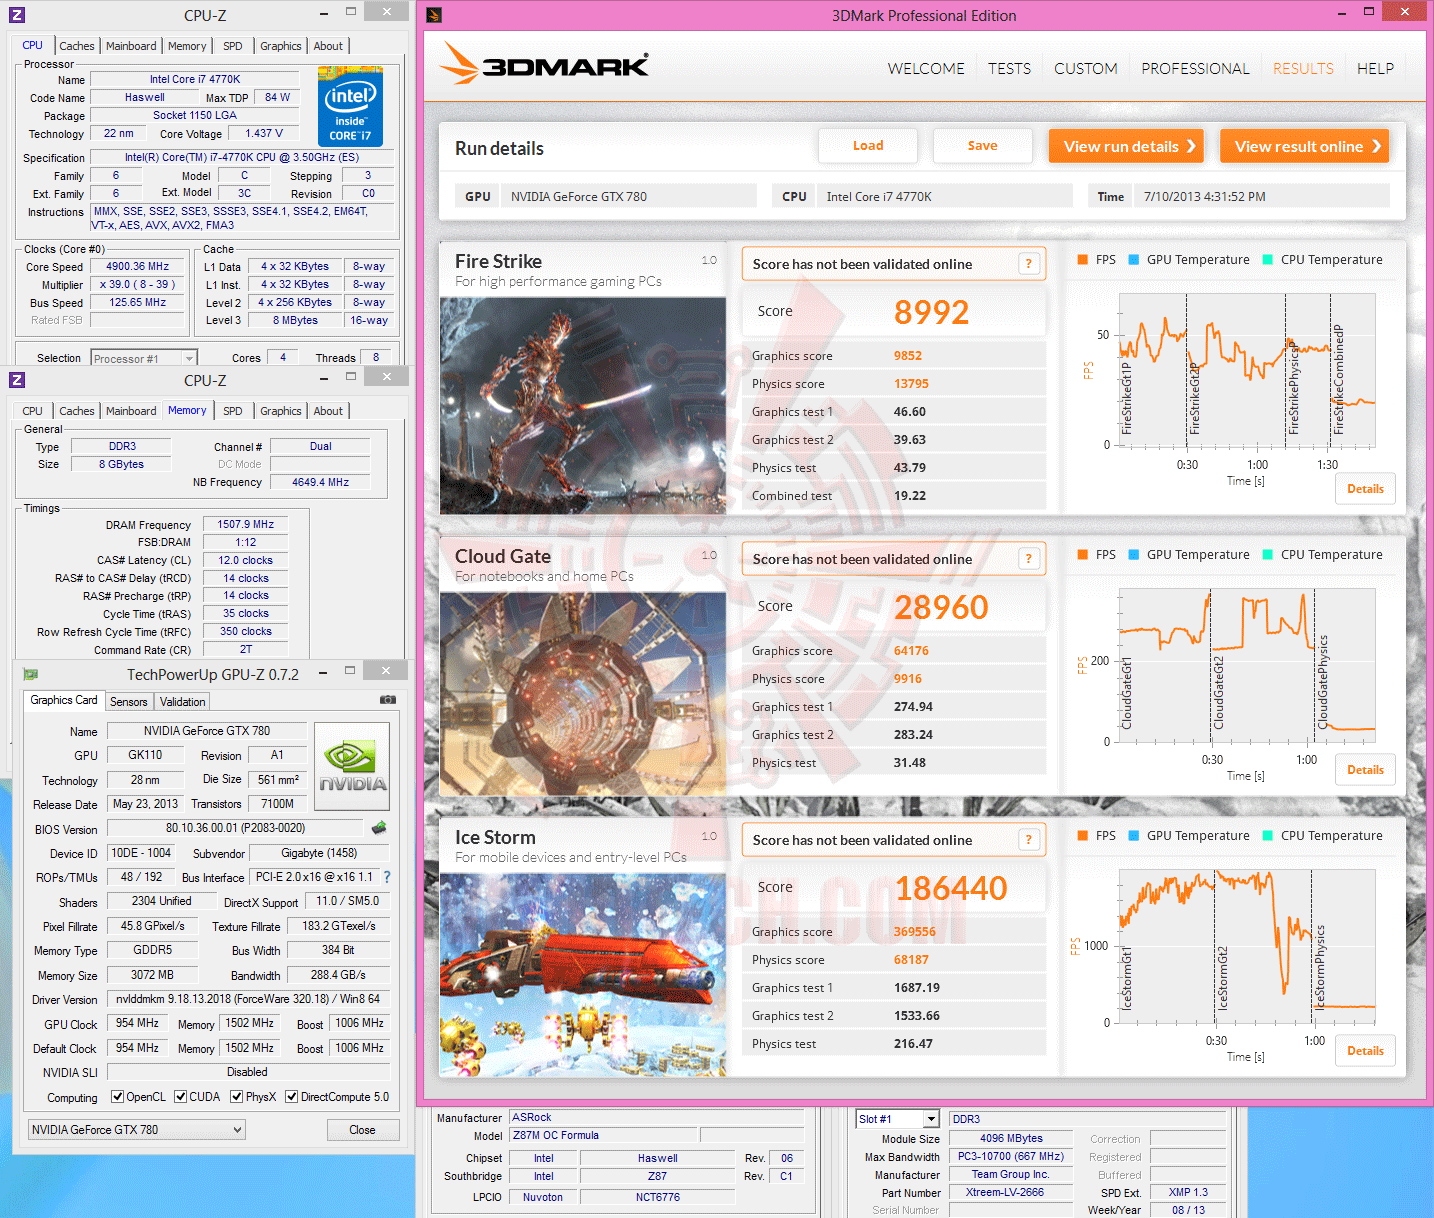
Task: Click the teal CPU Temperature swatch in Ice Storm
Action: 1268,836
